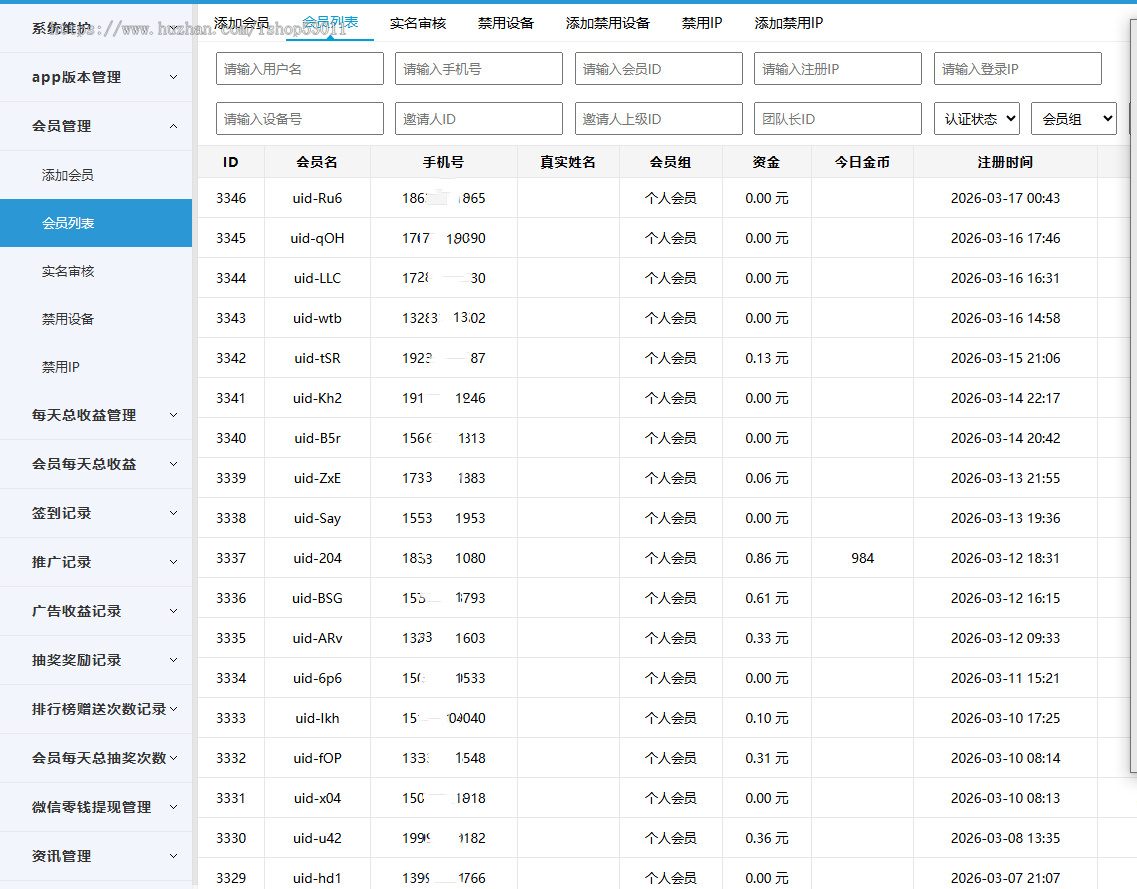1137x889 pixels.
Task: Click the 资金 column header
Action: tap(766, 162)
